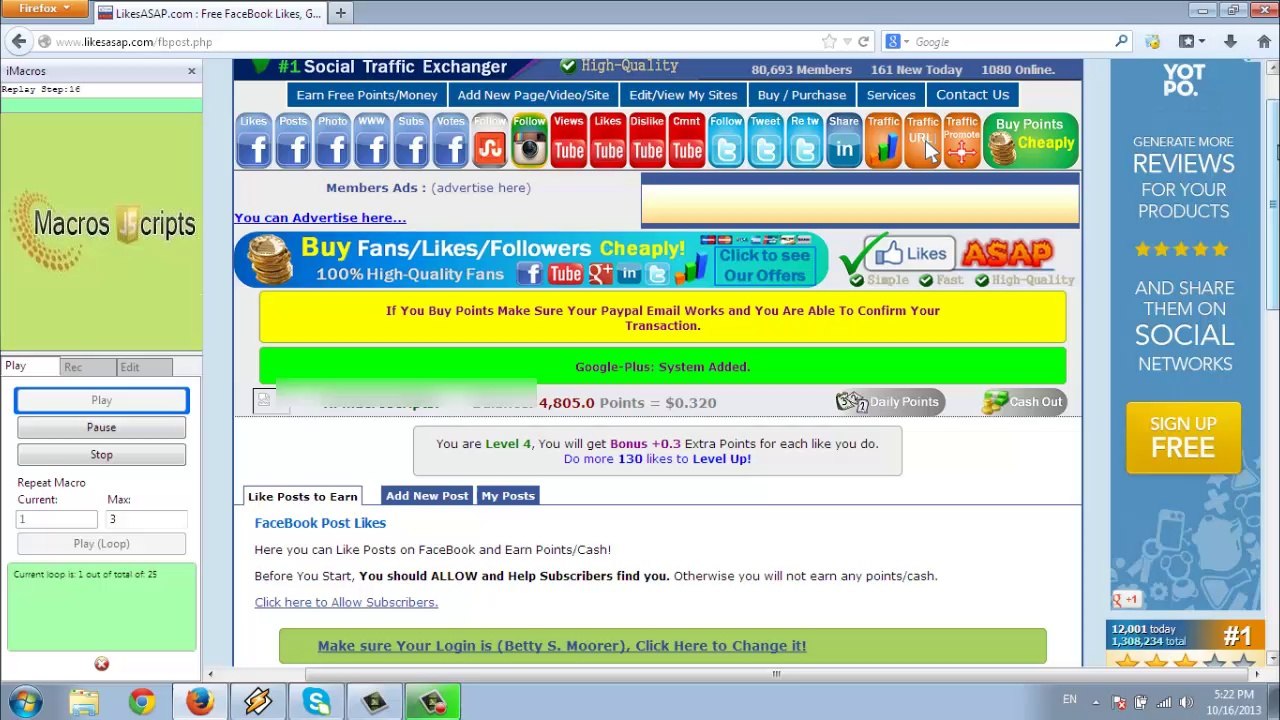Open Windows Start menu

[x=24, y=702]
